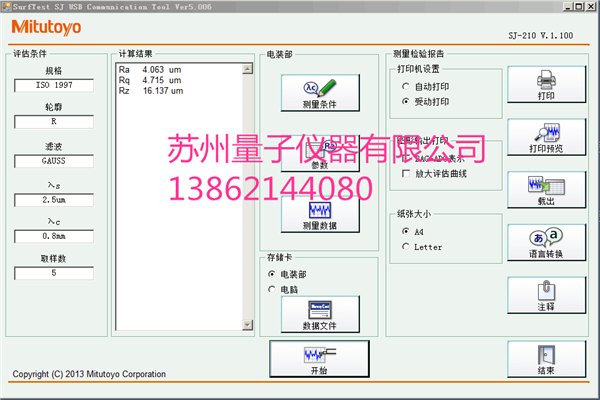Viewport: 600px width, 400px height.
Task: Click the SJ-210 V.1.100 version text
Action: click(541, 36)
